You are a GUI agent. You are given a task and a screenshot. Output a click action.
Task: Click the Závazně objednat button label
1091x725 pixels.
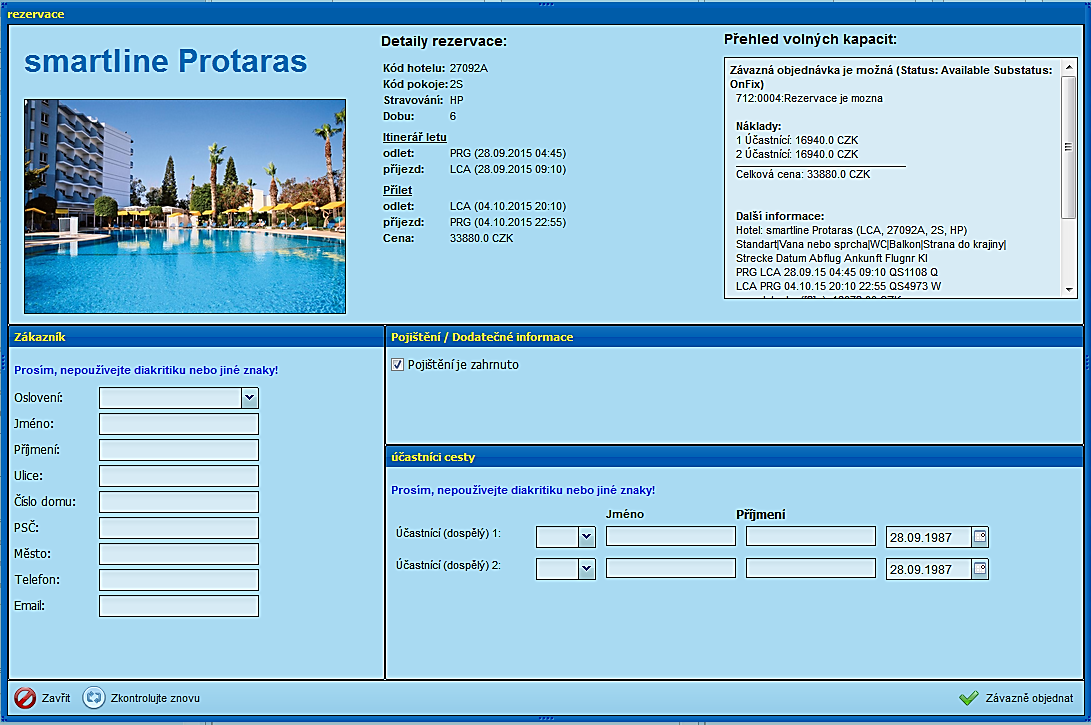coord(1029,698)
